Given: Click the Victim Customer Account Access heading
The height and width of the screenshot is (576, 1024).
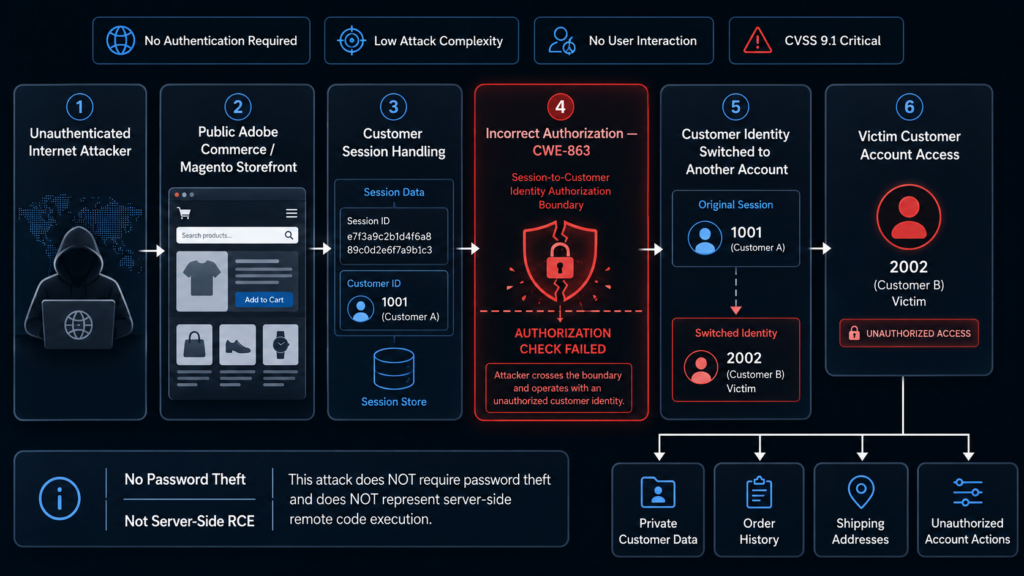Looking at the screenshot, I should pyautogui.click(x=909, y=146).
